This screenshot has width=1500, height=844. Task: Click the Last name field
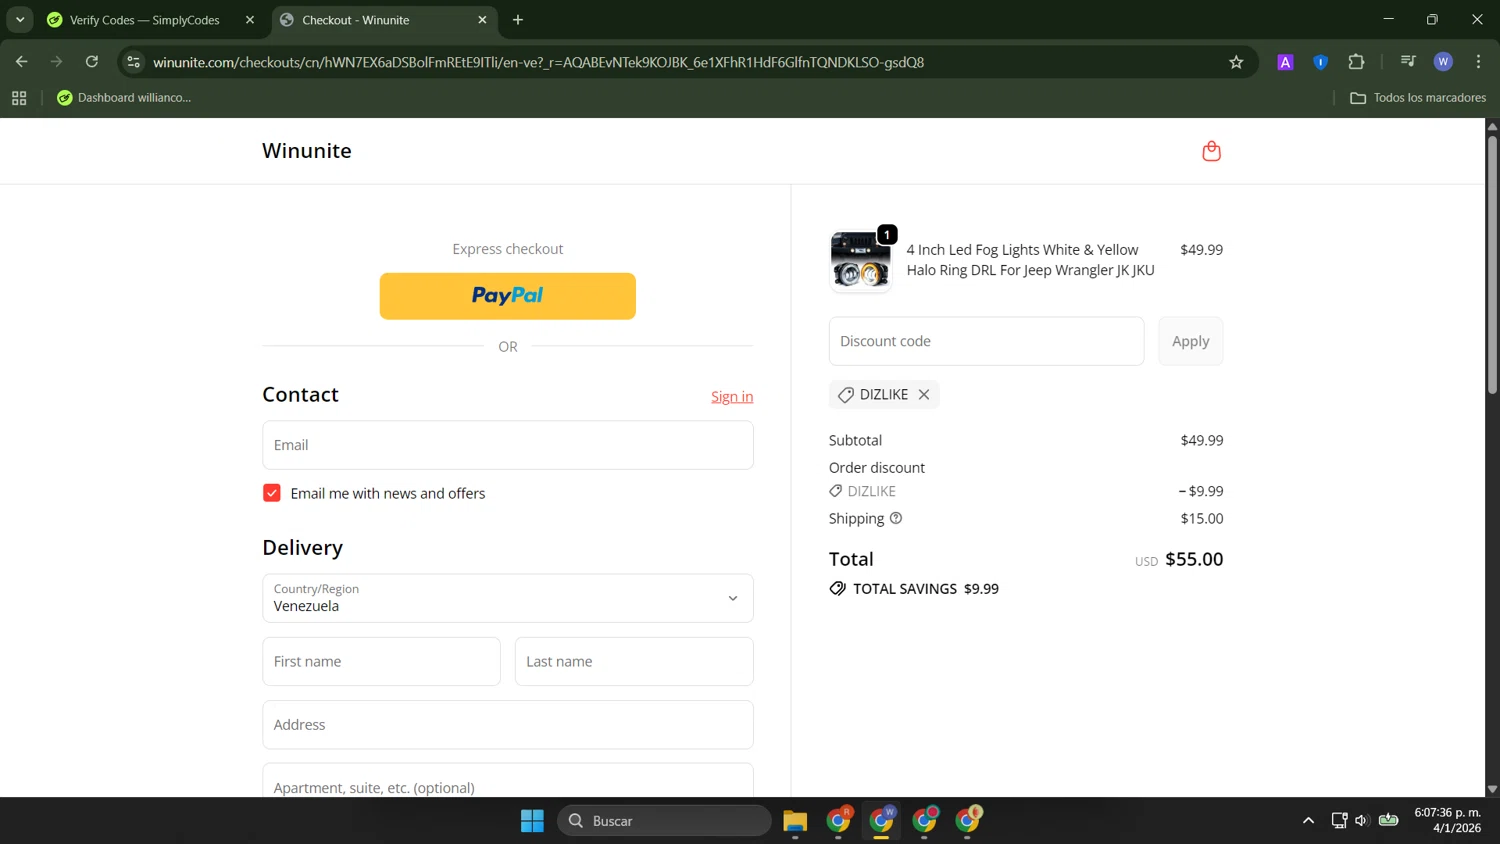click(x=634, y=661)
